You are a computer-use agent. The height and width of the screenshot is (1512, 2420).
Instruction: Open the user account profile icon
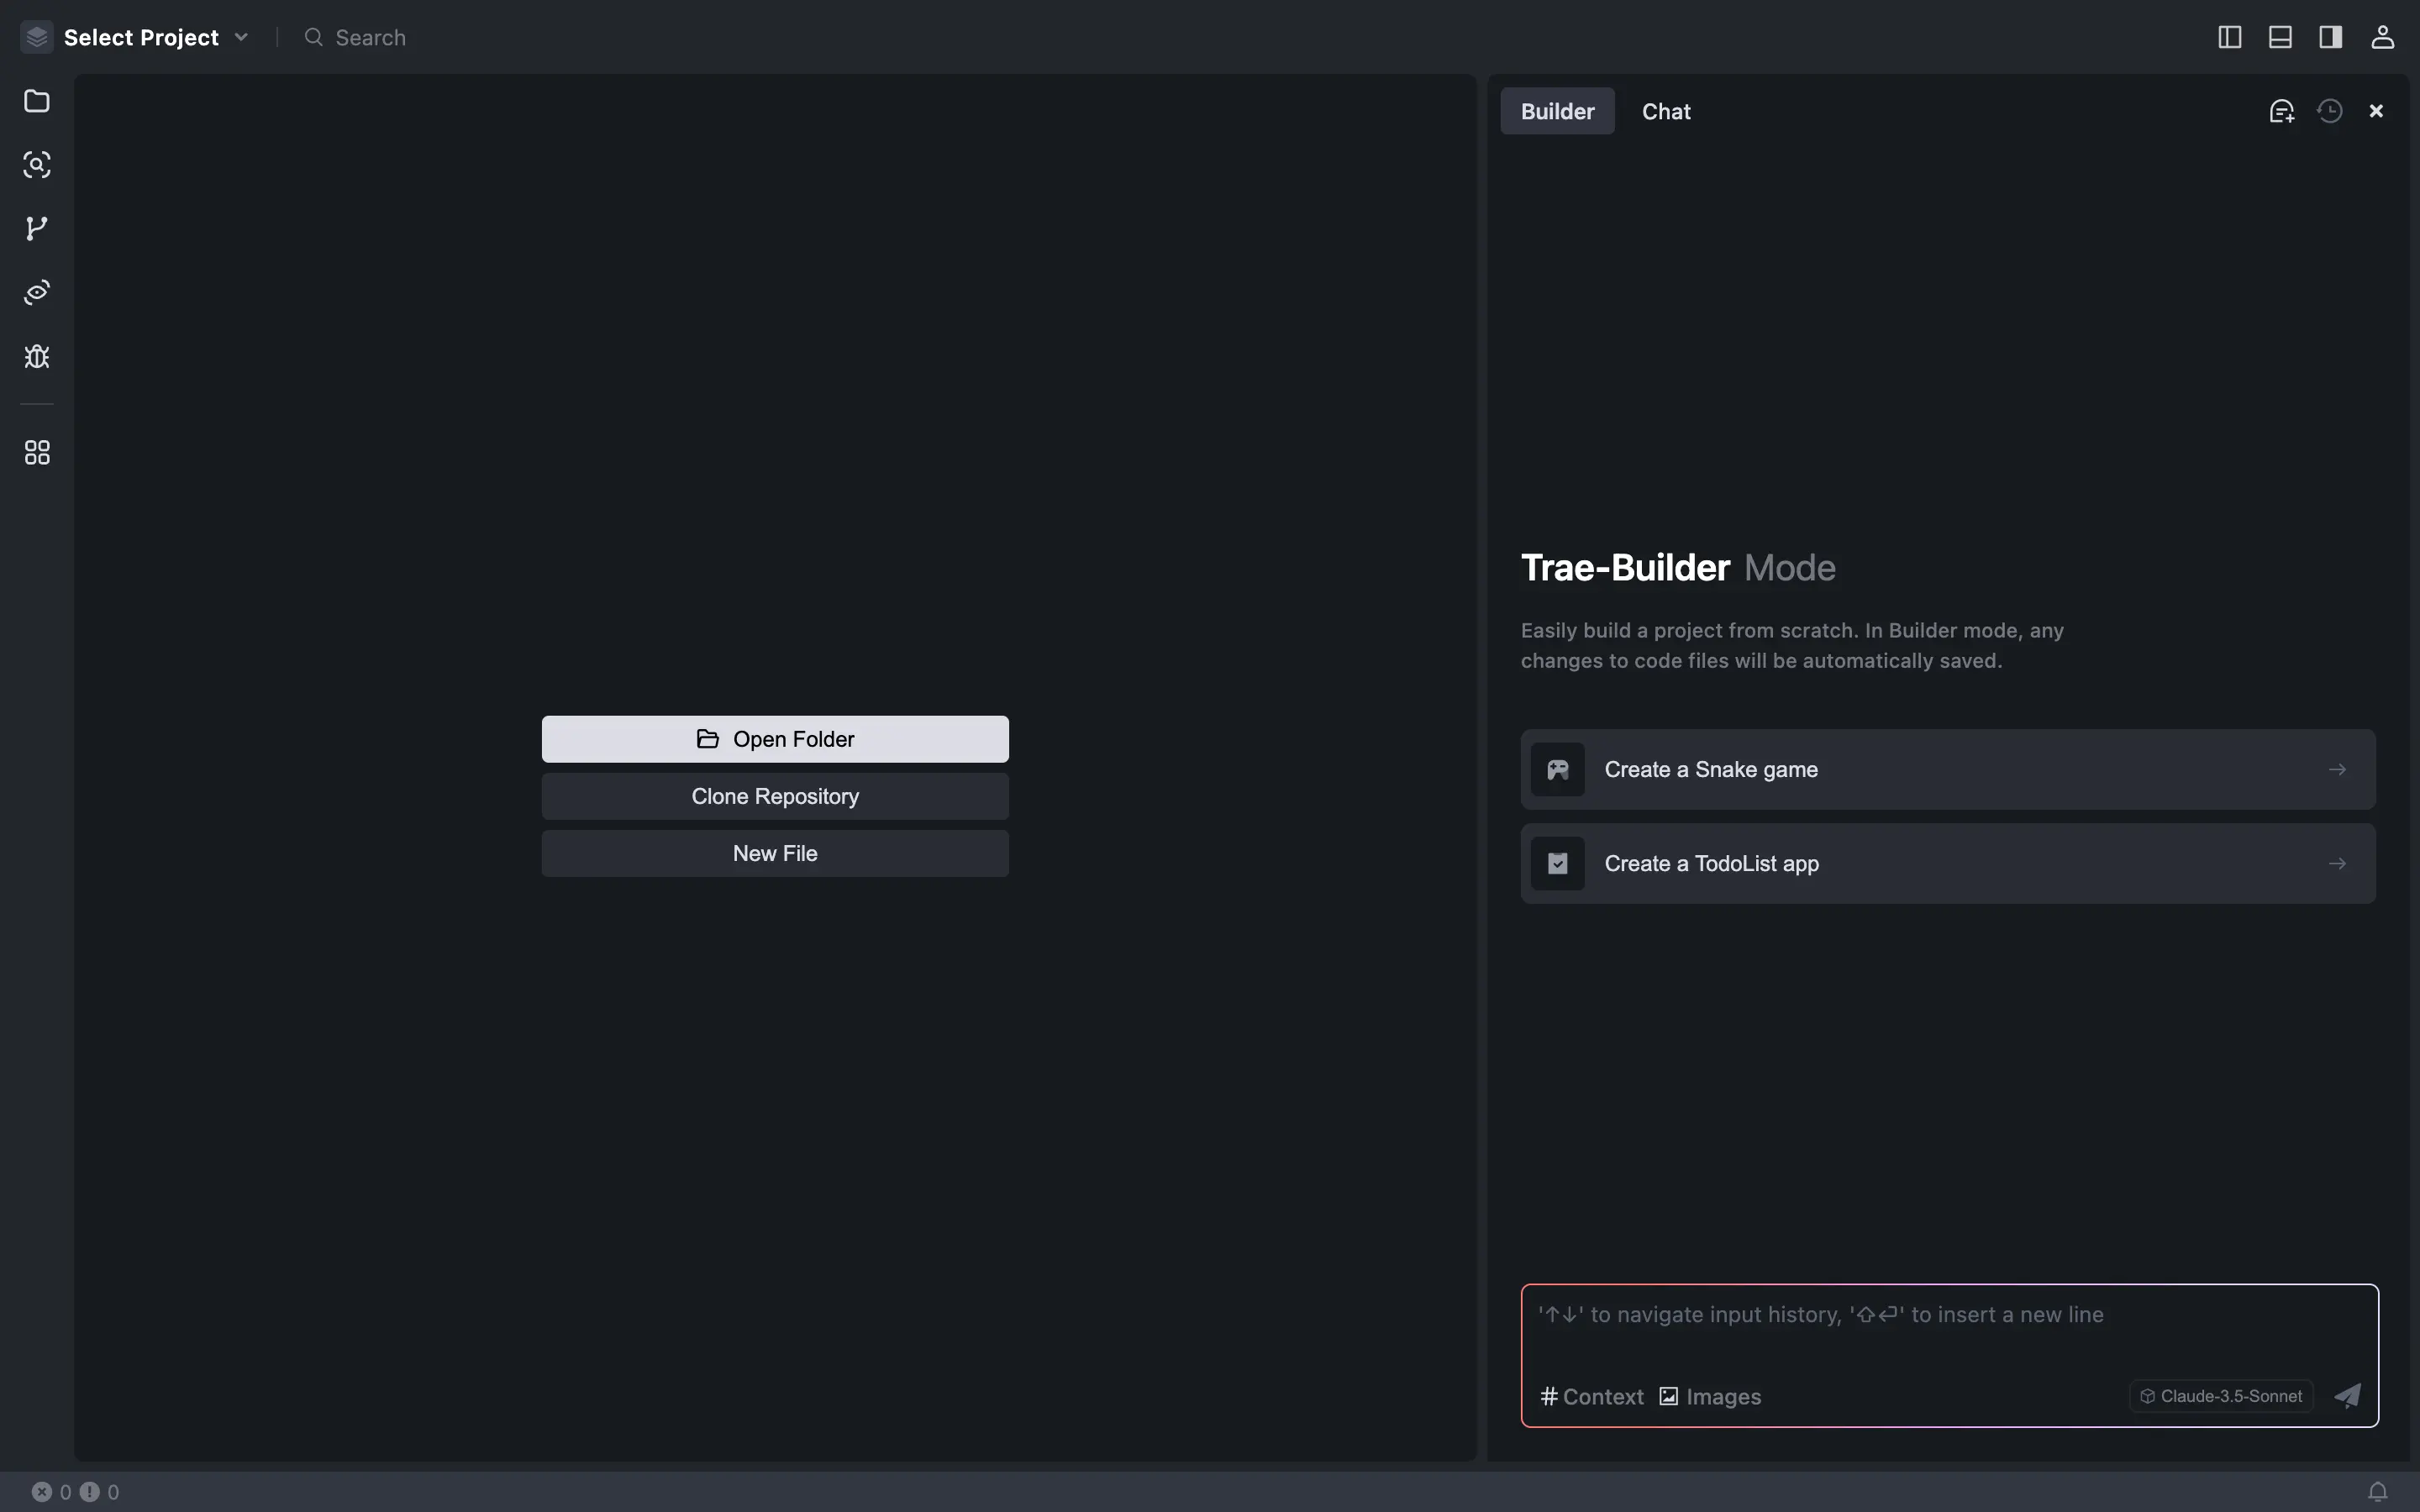pyautogui.click(x=2382, y=37)
